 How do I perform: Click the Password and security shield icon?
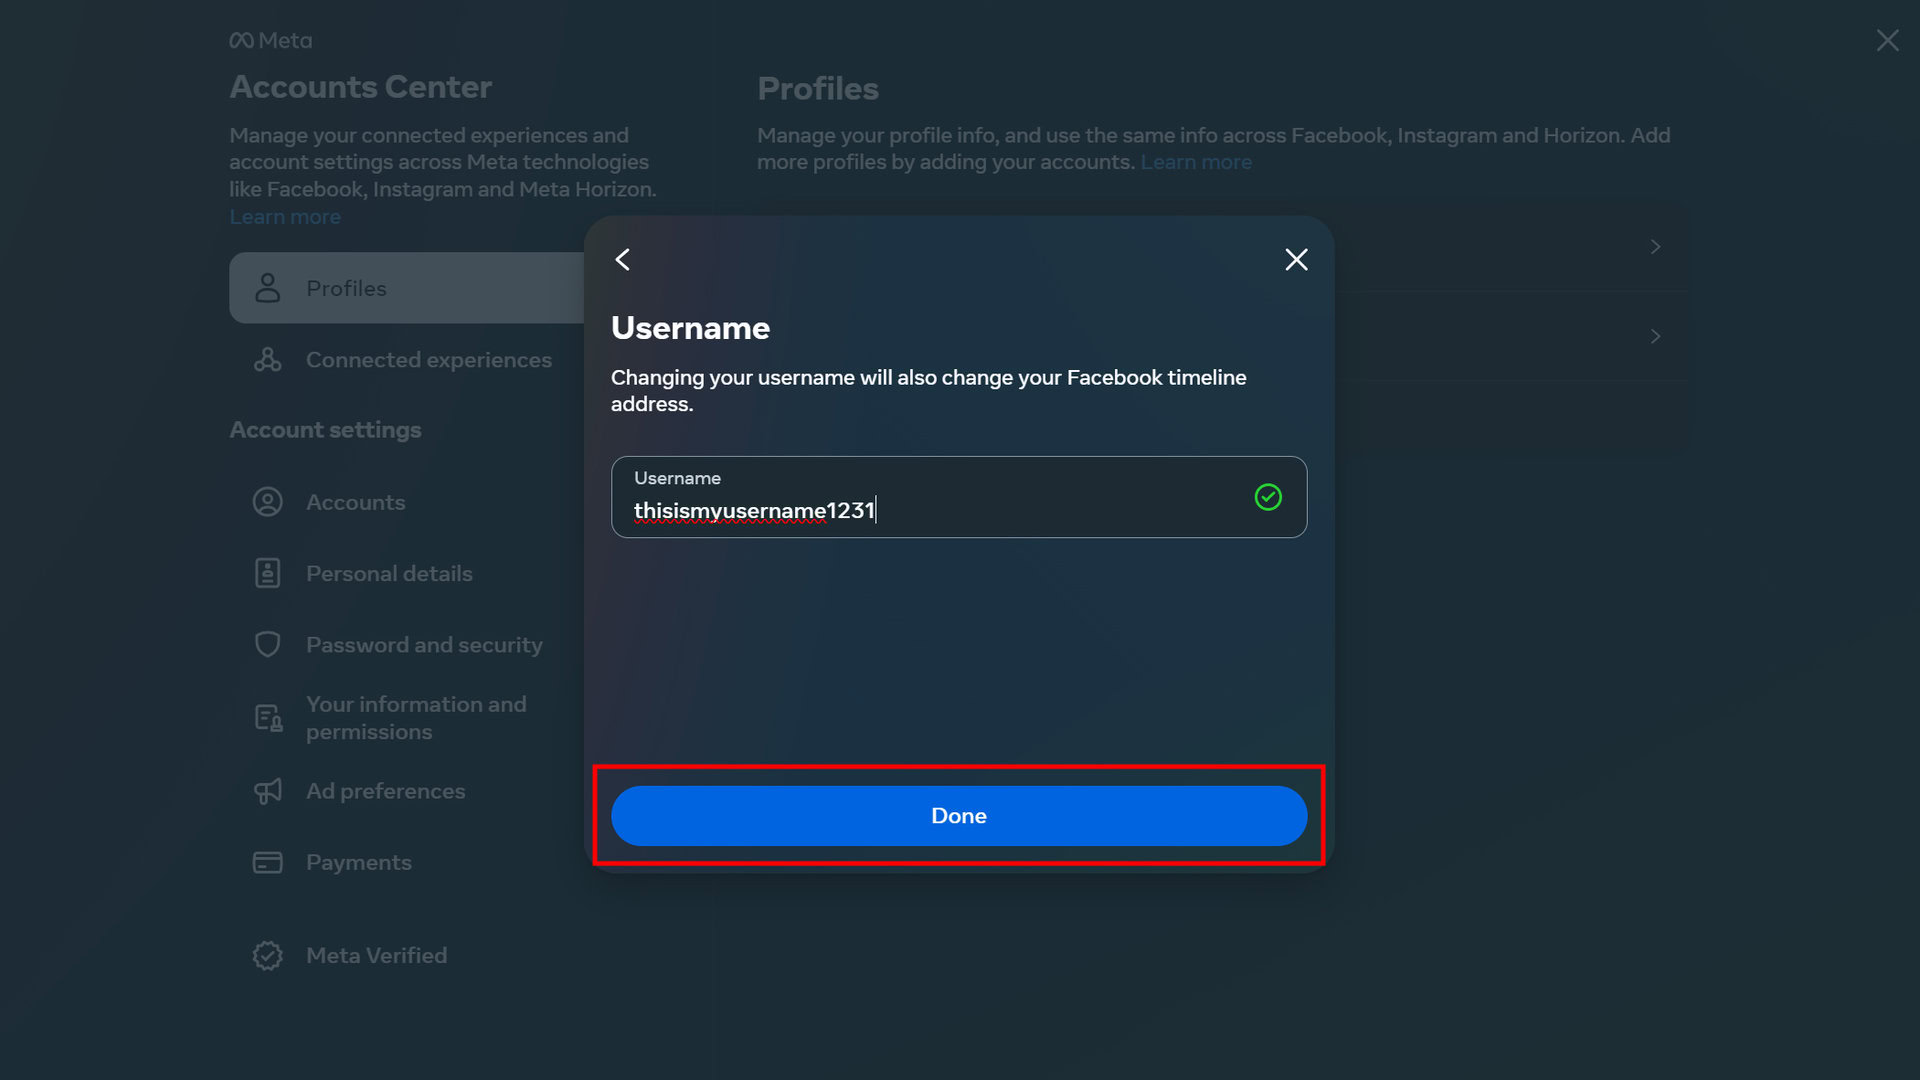tap(267, 644)
